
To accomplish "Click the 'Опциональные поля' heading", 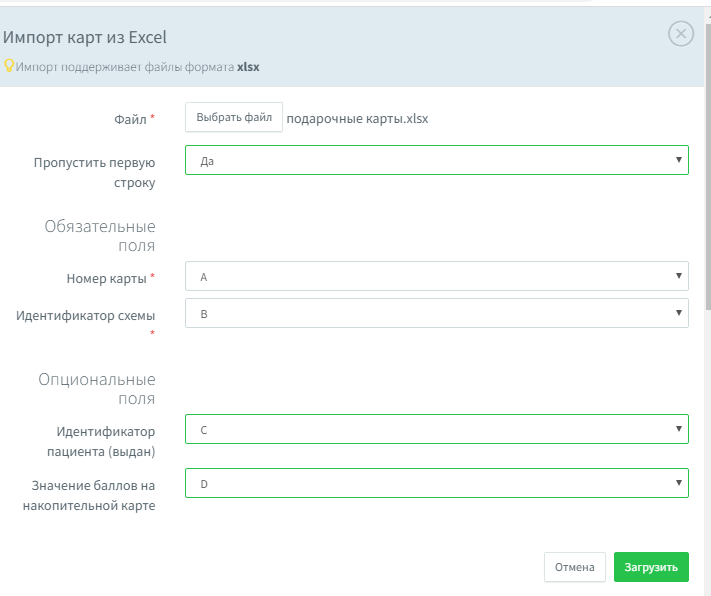I will coord(97,389).
